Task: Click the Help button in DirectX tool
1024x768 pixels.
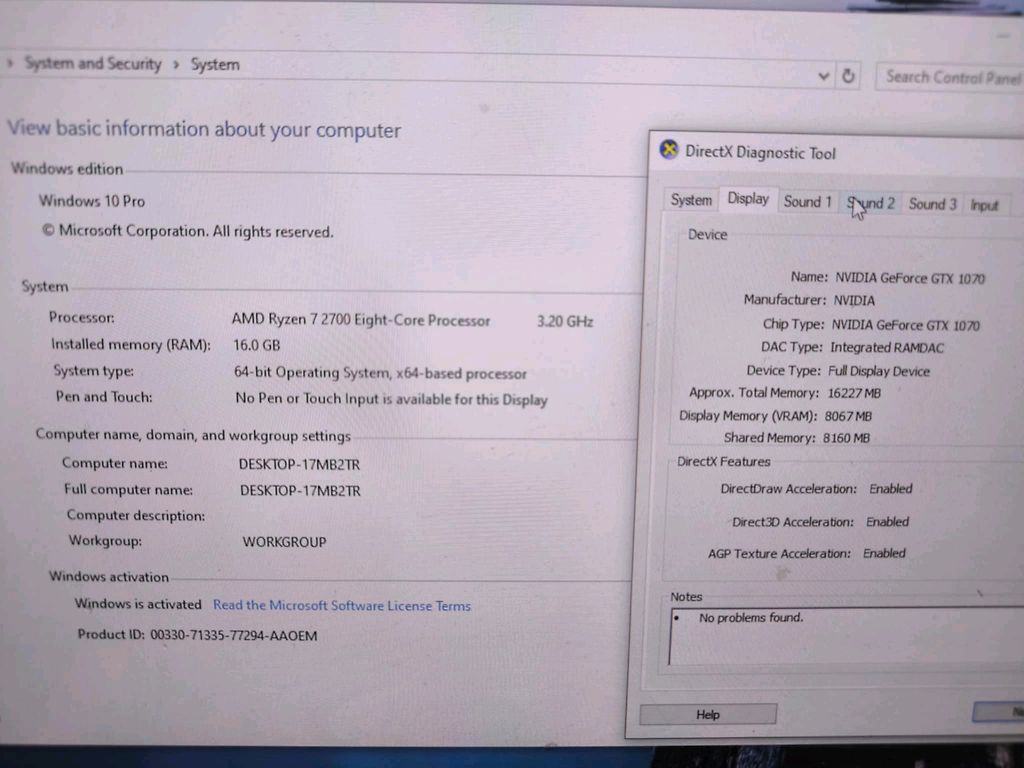Action: click(x=708, y=714)
